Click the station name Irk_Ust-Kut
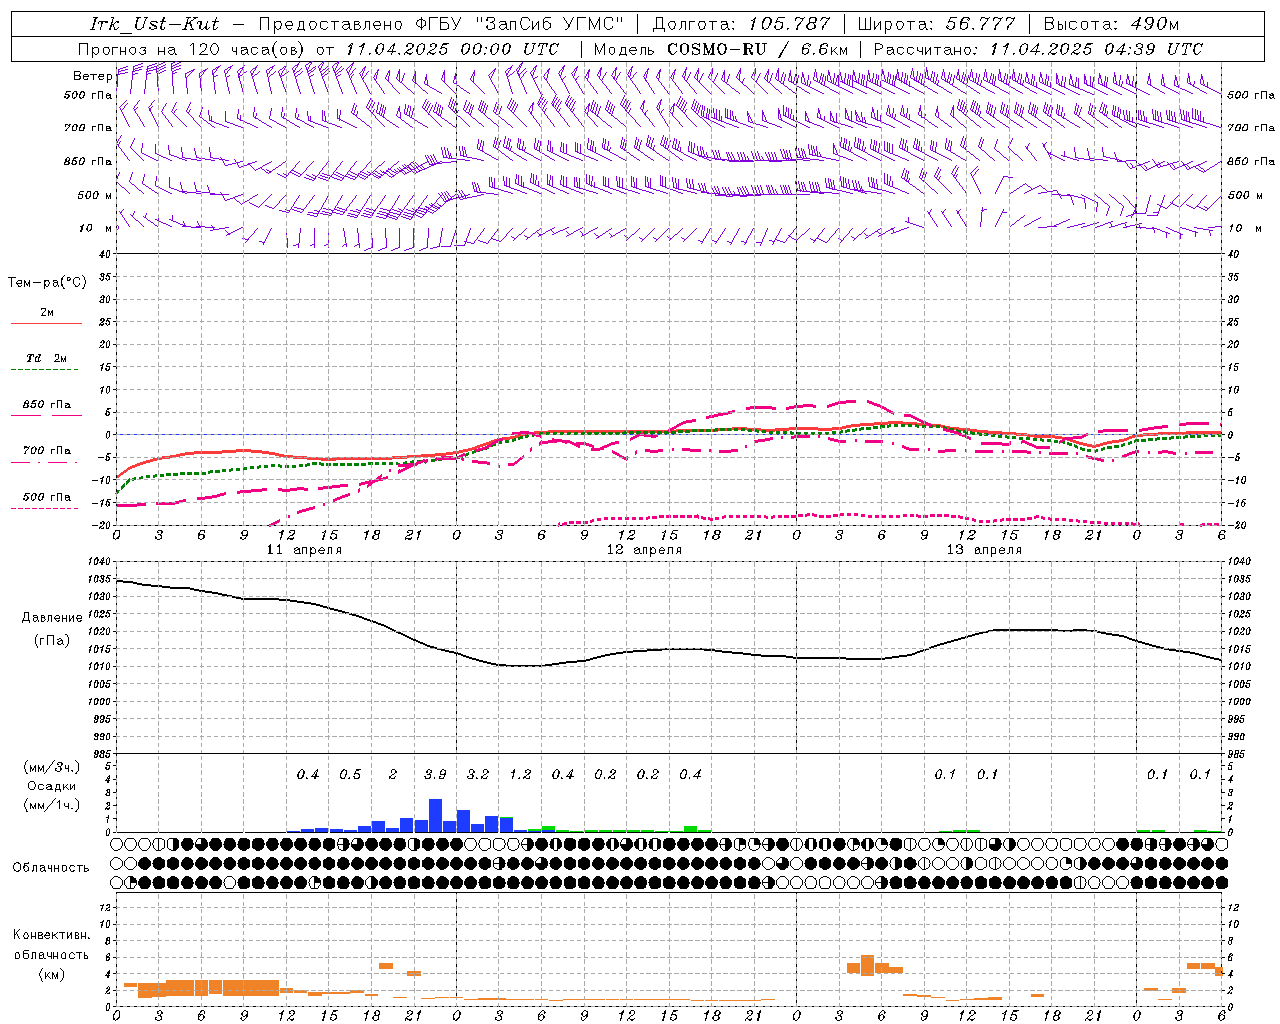The height and width of the screenshot is (1024, 1280). point(154,24)
